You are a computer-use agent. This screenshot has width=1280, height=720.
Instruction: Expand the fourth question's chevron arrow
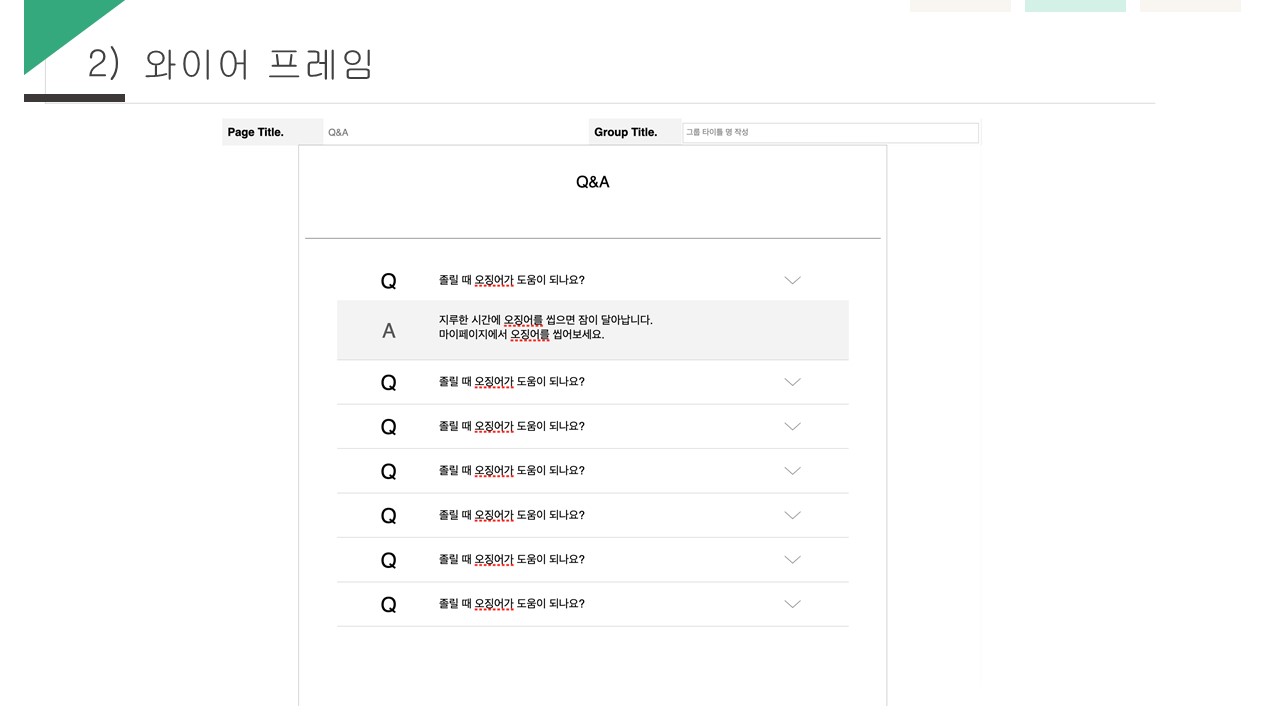pyautogui.click(x=792, y=471)
